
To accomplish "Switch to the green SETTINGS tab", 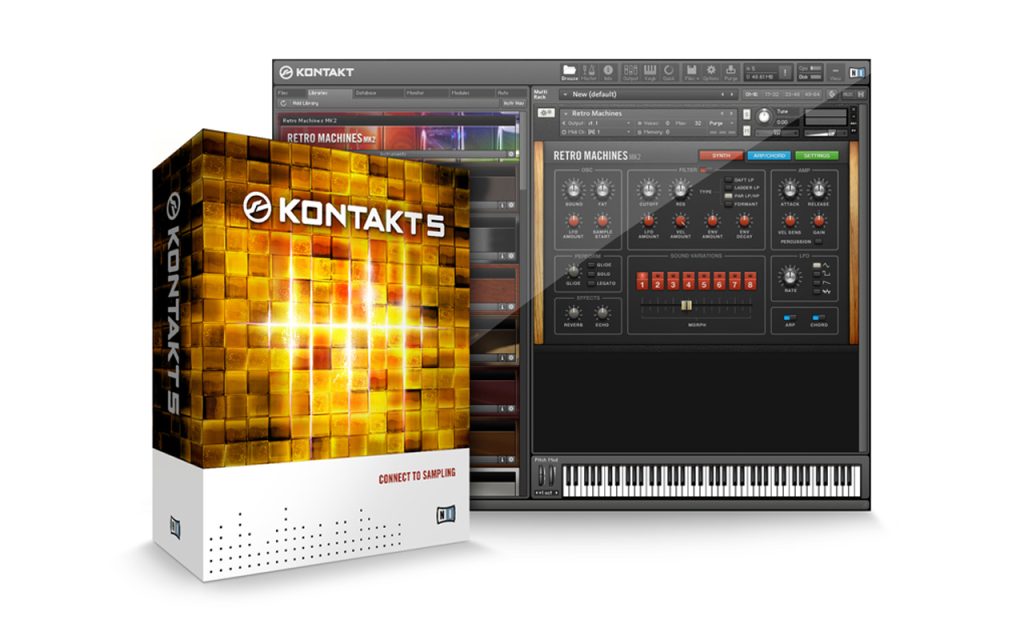I will point(816,155).
